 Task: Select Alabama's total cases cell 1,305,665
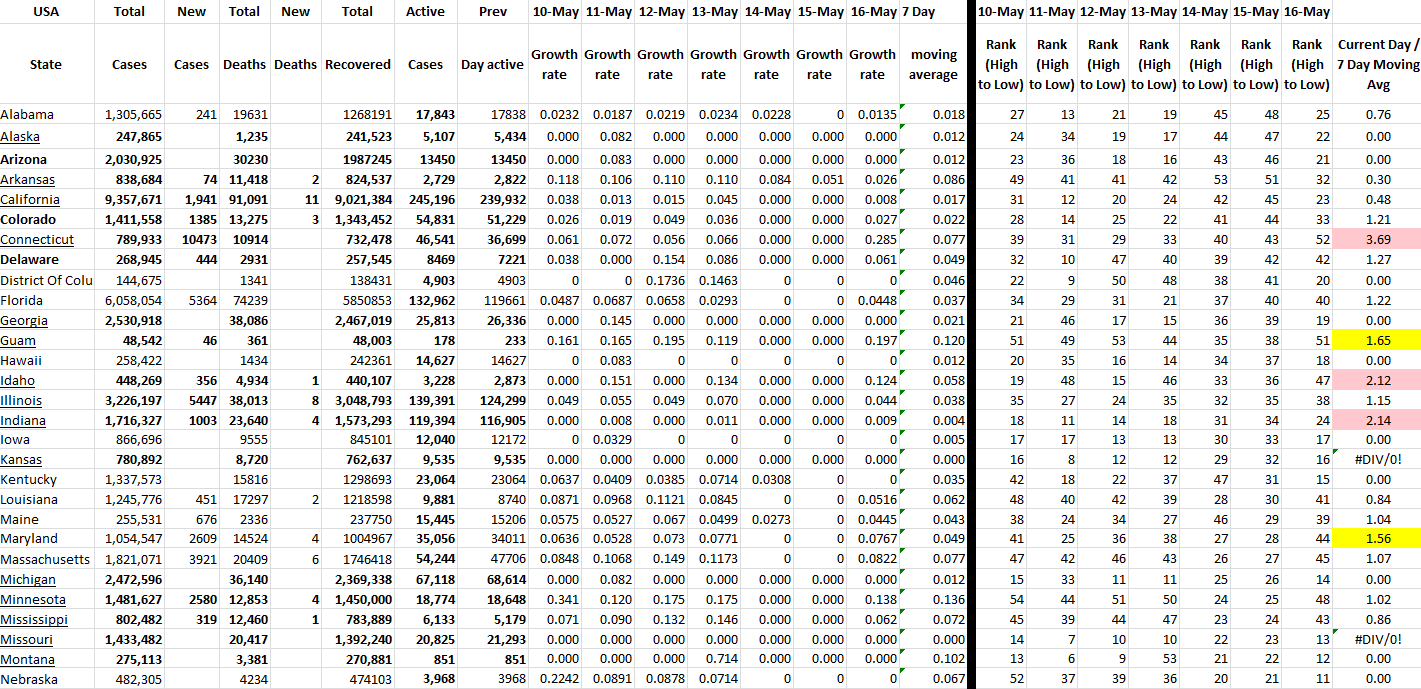tap(129, 114)
